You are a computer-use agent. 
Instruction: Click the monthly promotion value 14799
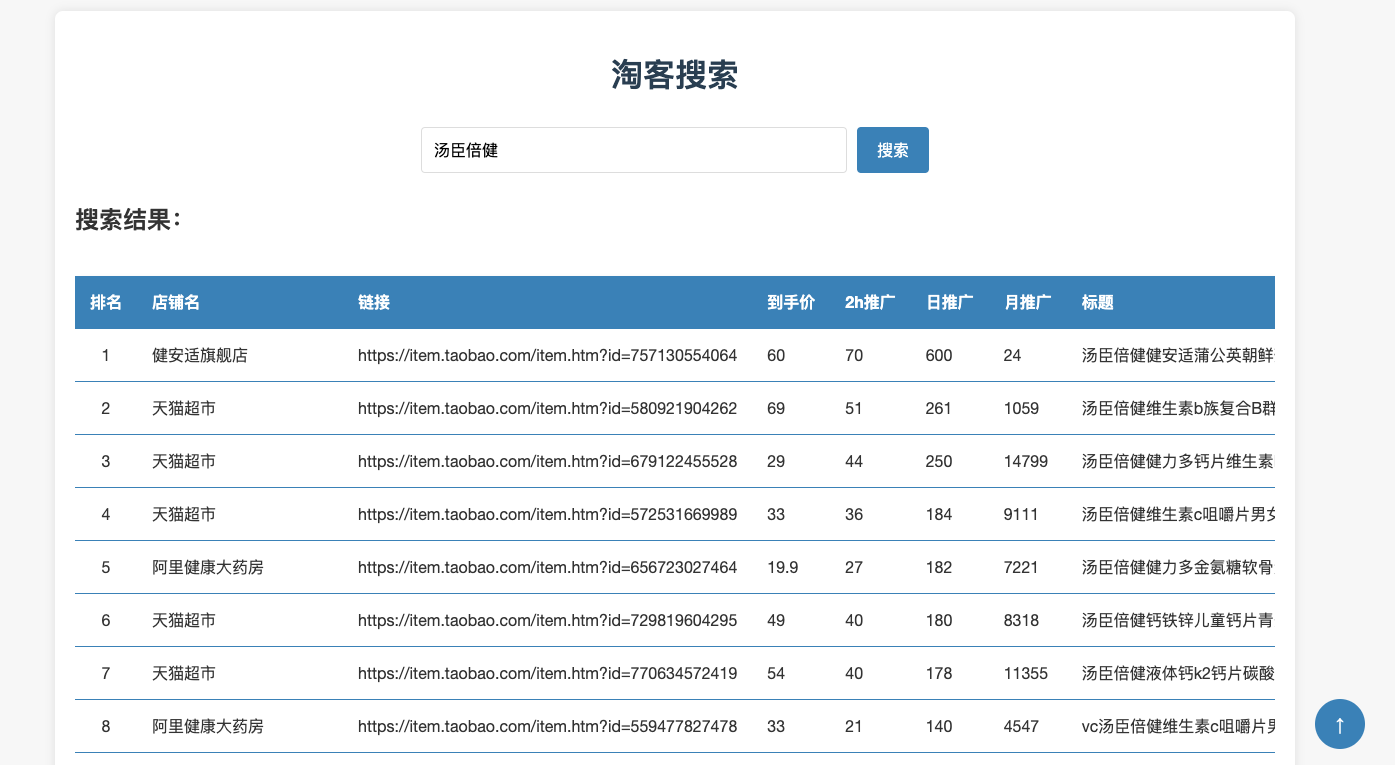tap(1026, 461)
